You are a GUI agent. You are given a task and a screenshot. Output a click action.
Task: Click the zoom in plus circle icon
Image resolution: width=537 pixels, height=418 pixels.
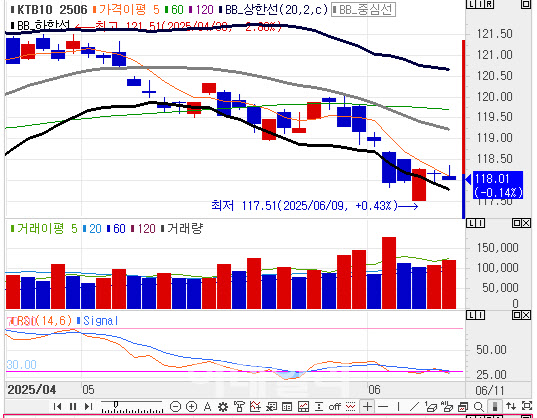pyautogui.click(x=191, y=407)
